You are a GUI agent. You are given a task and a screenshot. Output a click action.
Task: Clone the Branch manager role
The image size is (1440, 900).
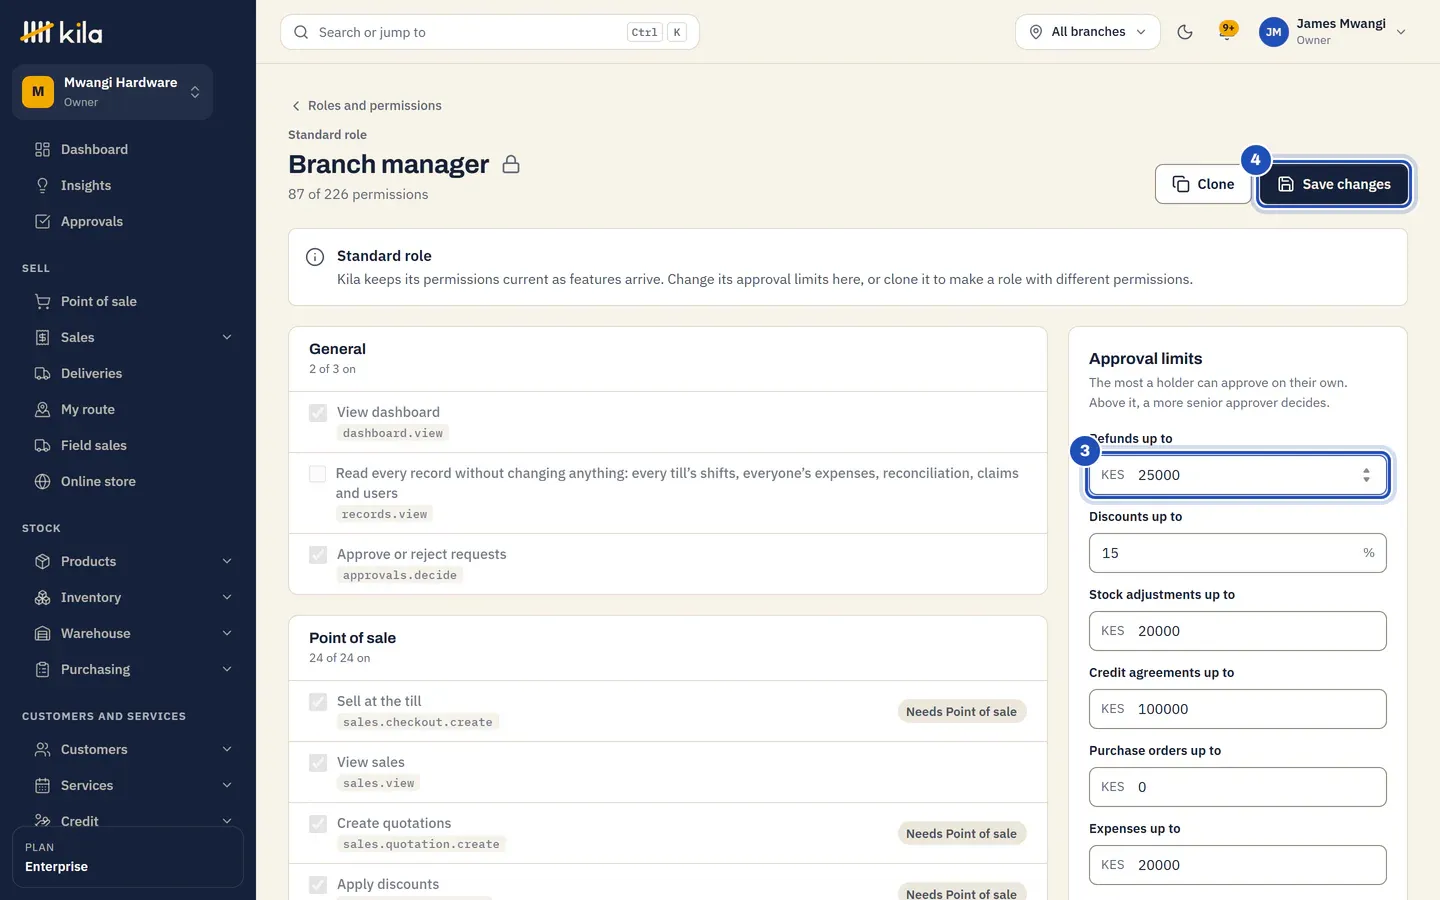1203,184
